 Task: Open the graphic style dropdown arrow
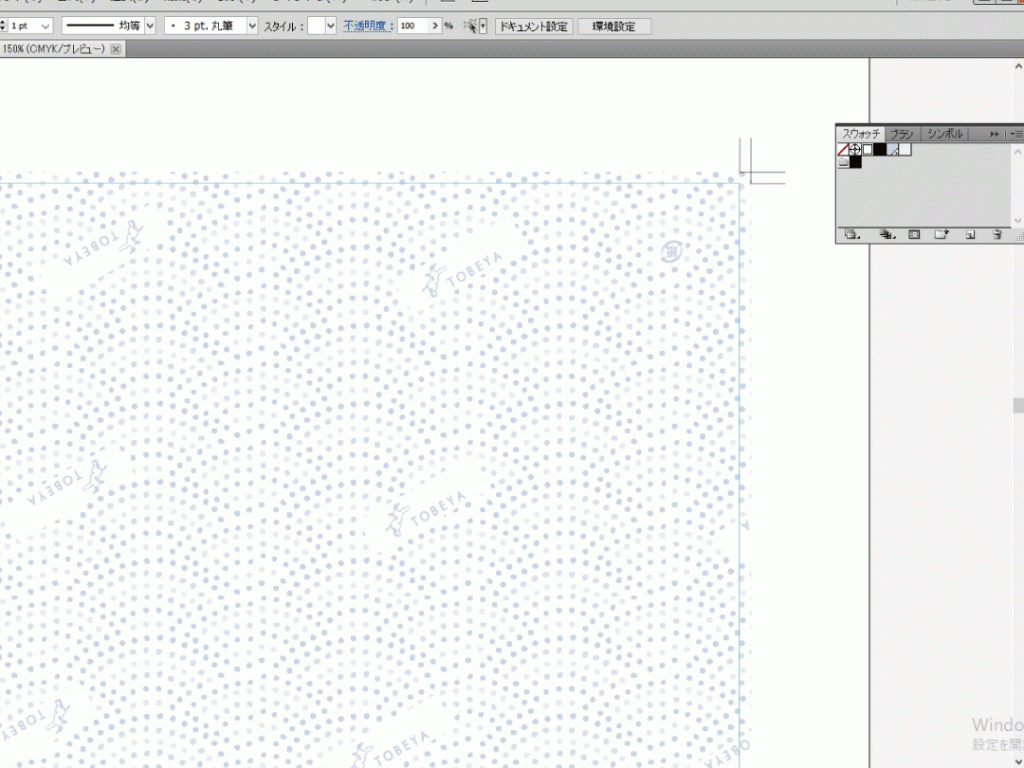(x=330, y=26)
